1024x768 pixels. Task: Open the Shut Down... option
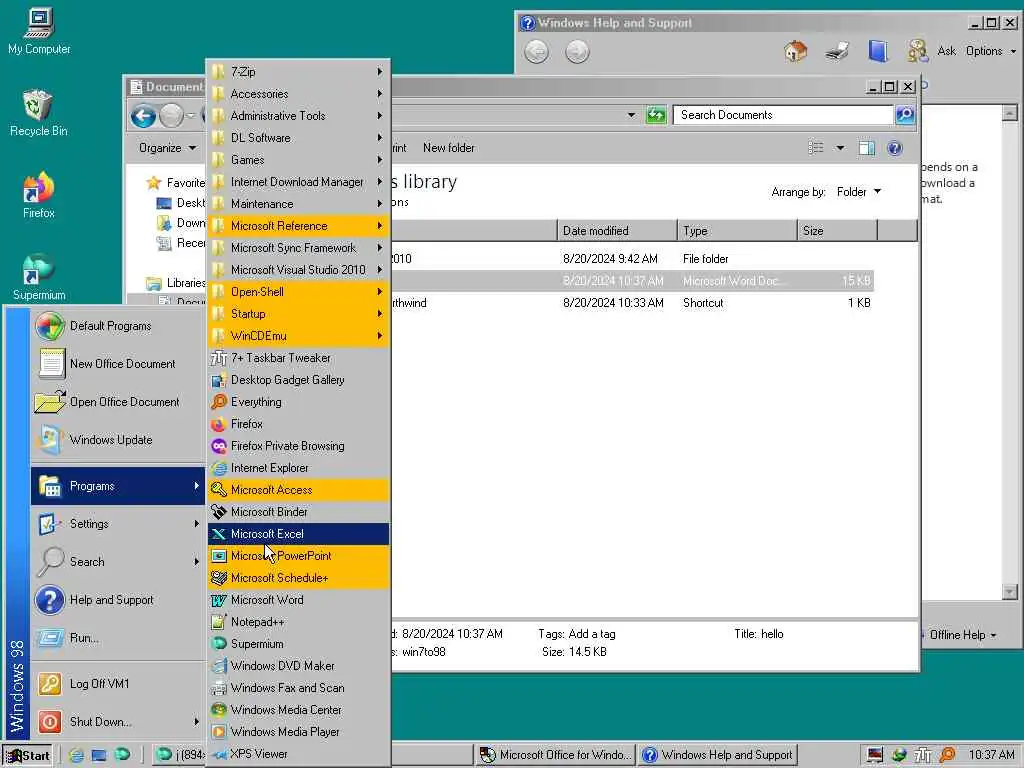click(x=118, y=722)
